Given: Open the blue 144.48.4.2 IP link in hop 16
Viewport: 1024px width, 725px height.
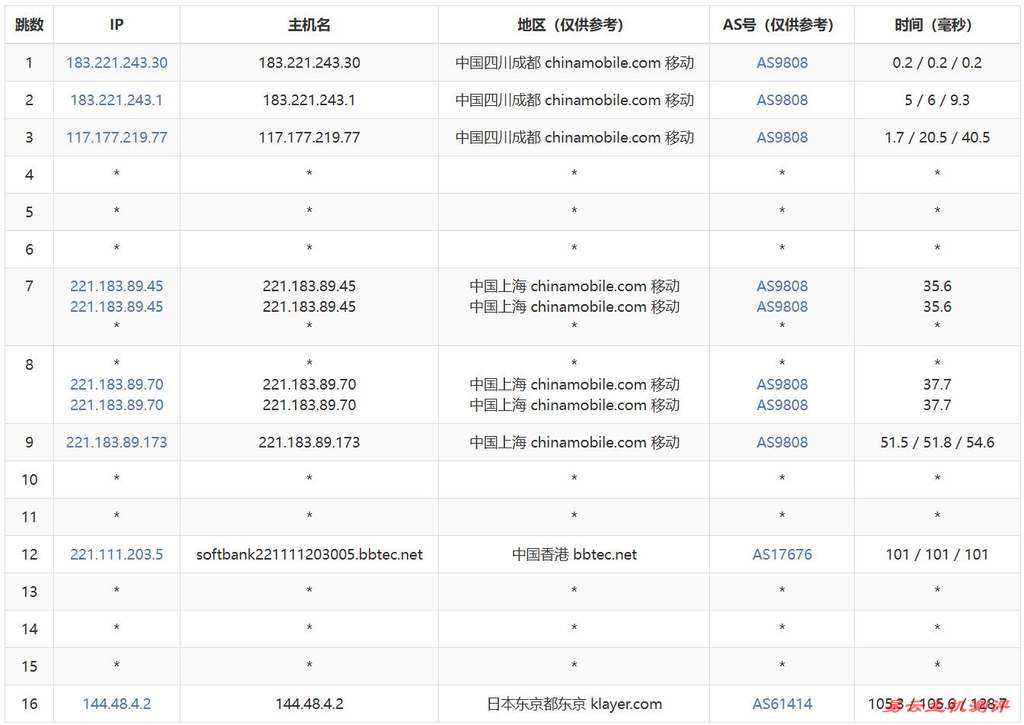Looking at the screenshot, I should click(x=117, y=704).
